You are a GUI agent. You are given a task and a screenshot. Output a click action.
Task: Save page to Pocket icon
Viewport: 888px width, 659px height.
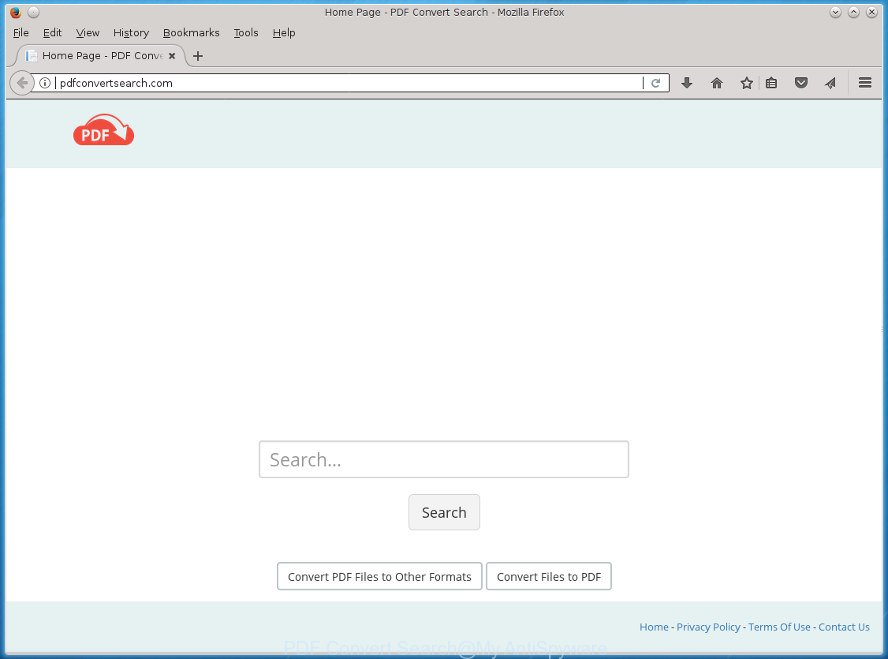point(801,83)
